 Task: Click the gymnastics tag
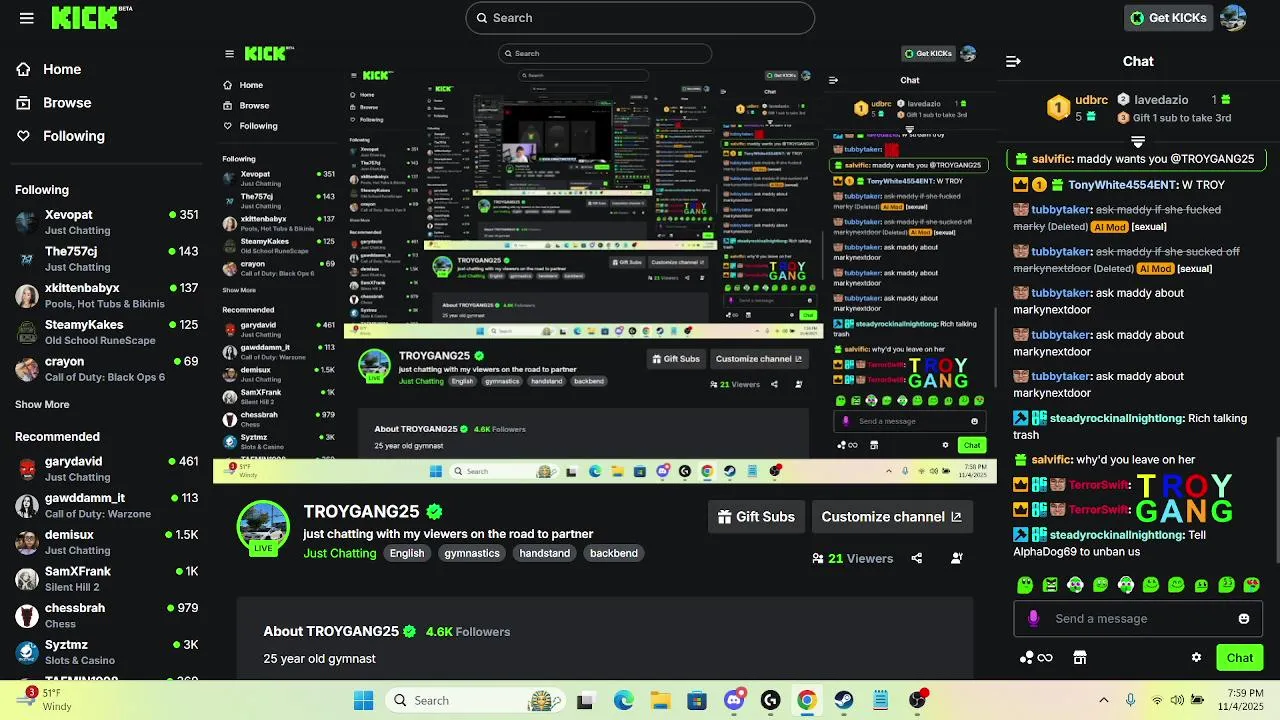(x=472, y=553)
